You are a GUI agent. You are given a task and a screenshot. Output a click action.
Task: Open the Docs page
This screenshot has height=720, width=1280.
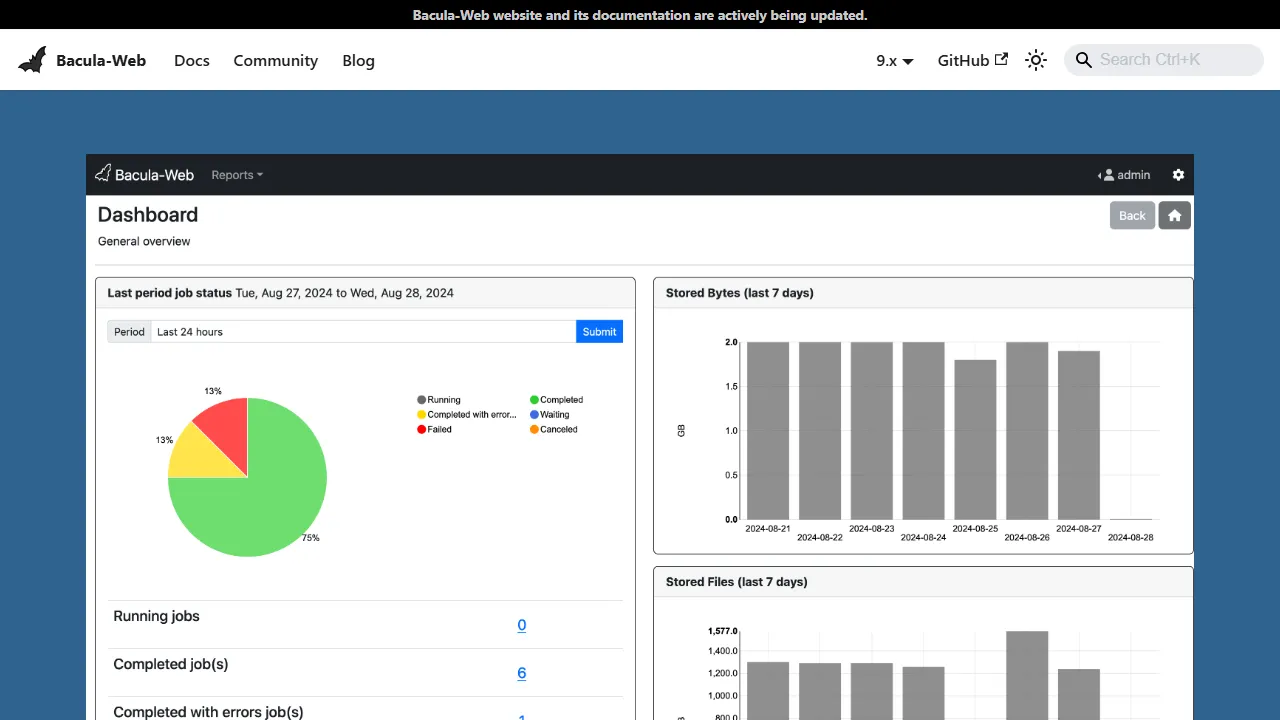click(192, 60)
